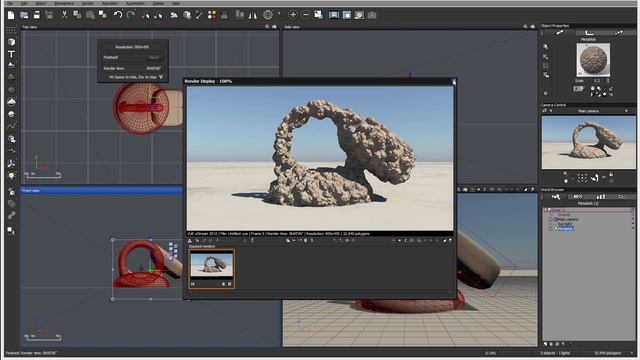Click the stacked renders horizontal scrollbar
The width and height of the screenshot is (640, 360).
pyautogui.click(x=321, y=293)
